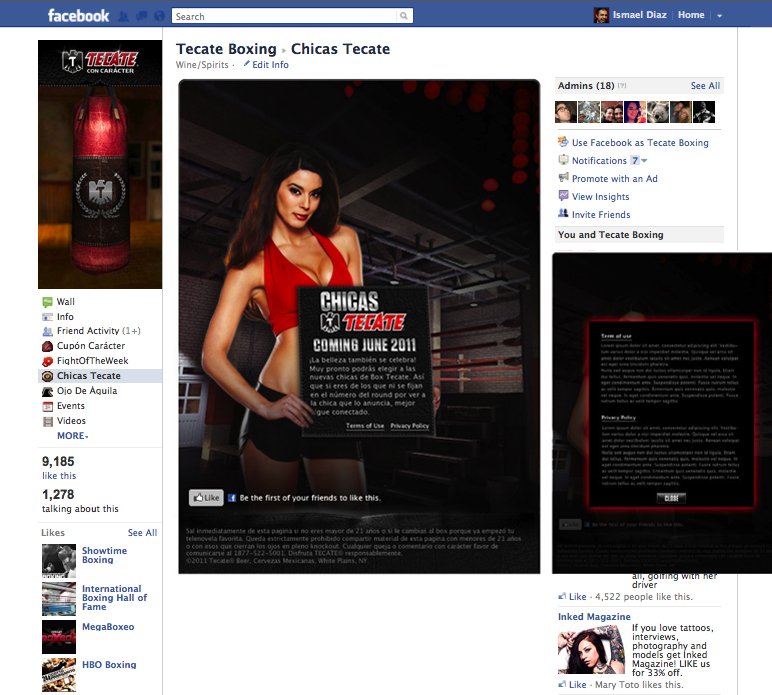Screen dimensions: 772x695
Task: Open the messages icon in header
Action: (142, 16)
